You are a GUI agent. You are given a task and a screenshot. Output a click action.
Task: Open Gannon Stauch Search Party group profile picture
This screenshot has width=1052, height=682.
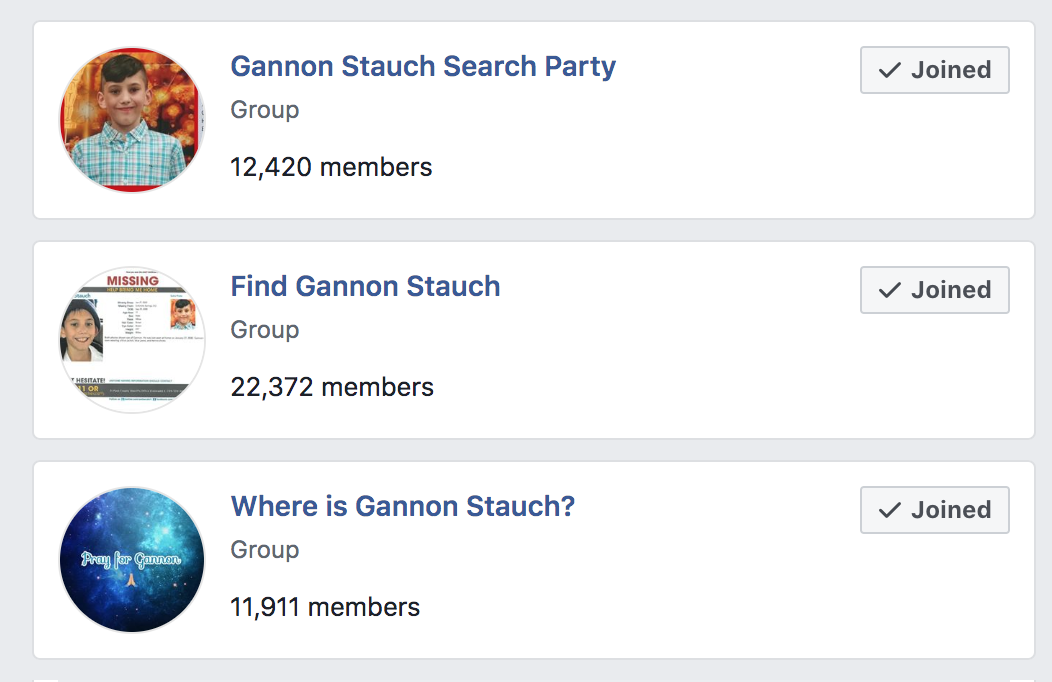click(132, 120)
